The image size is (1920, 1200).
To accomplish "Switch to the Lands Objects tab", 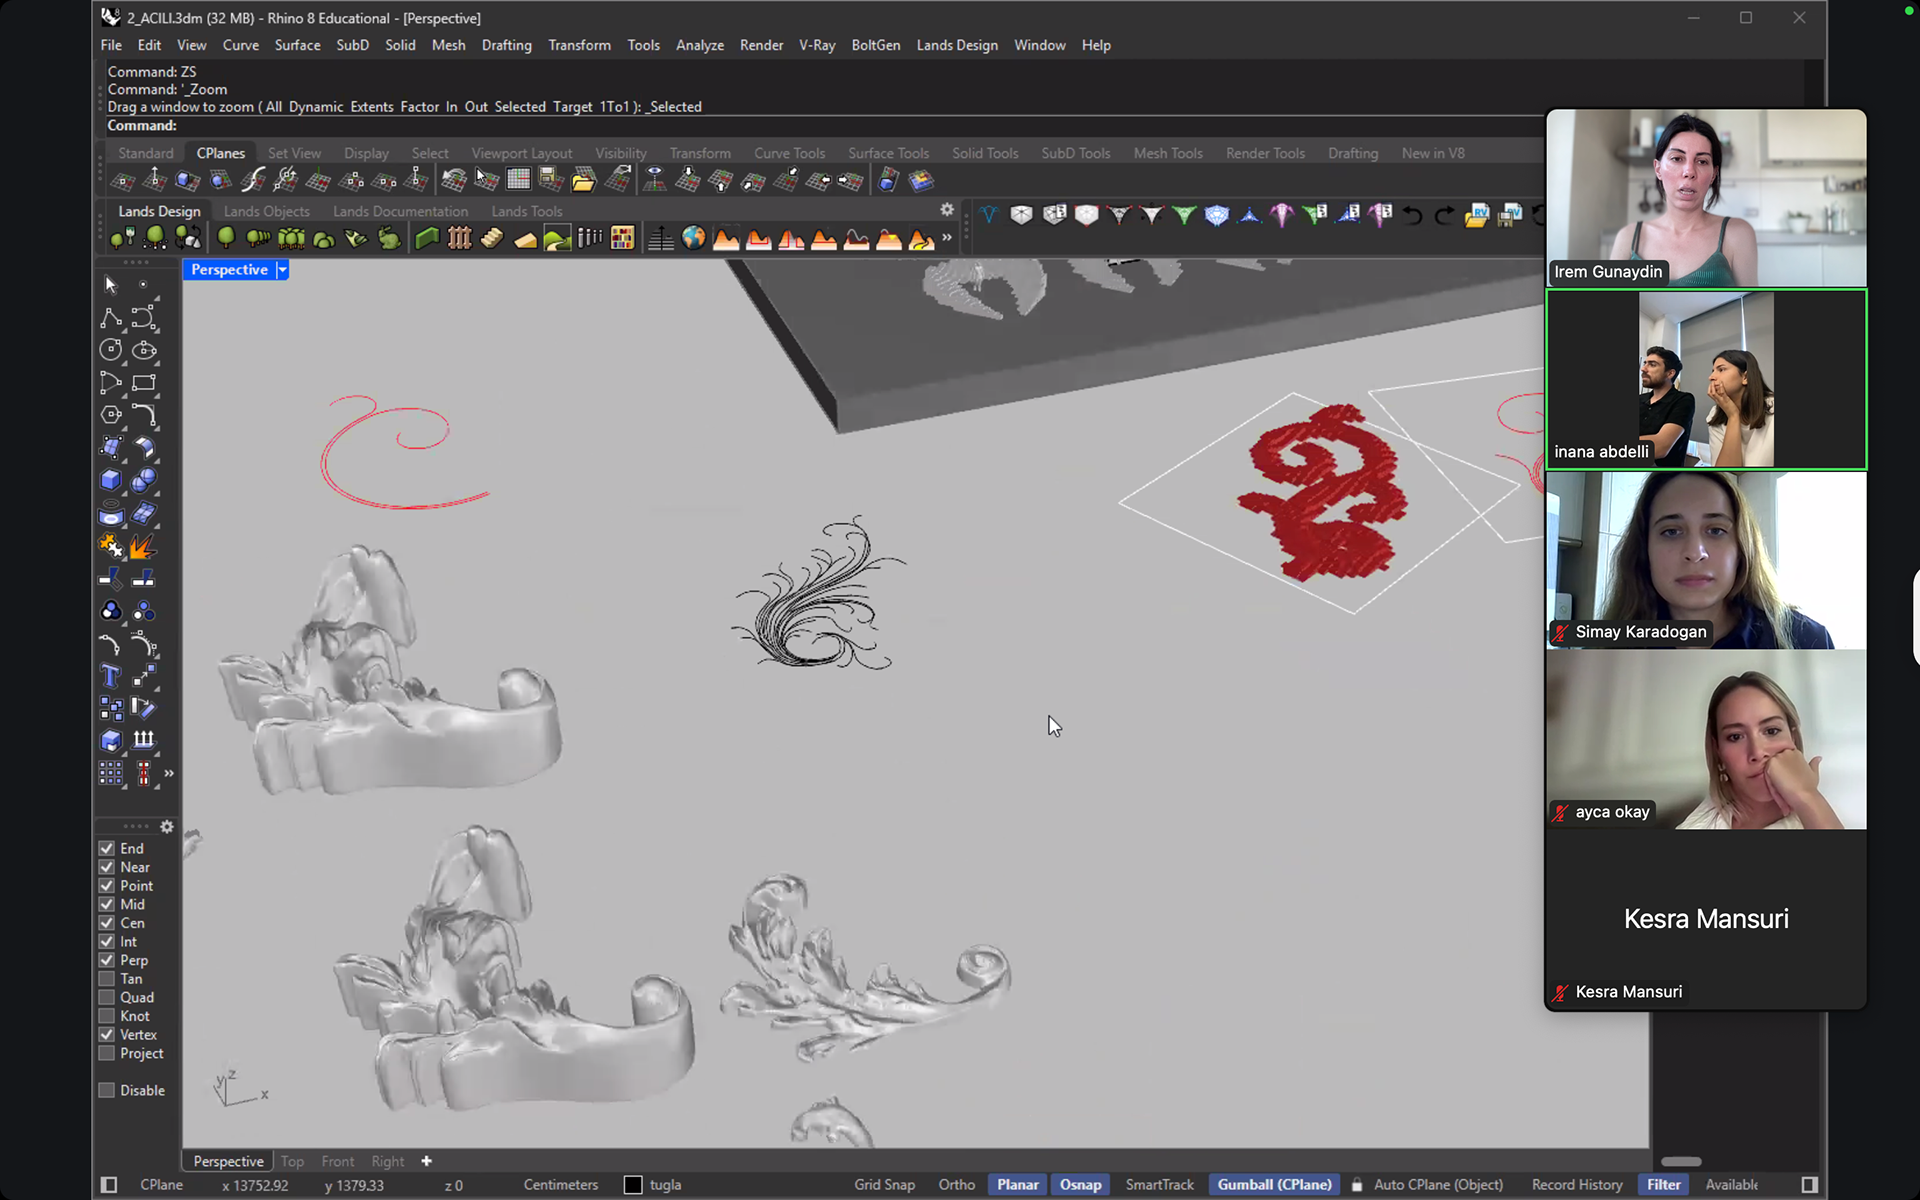I will click(x=267, y=211).
